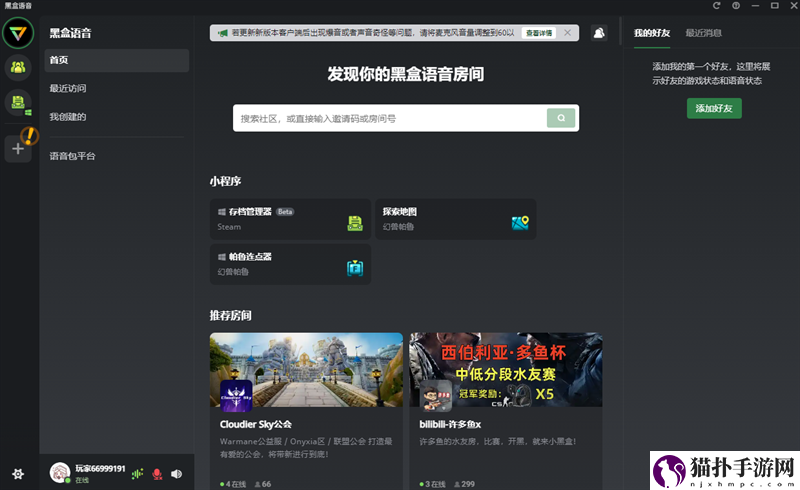Click the info circle icon in title bar

(736, 6)
